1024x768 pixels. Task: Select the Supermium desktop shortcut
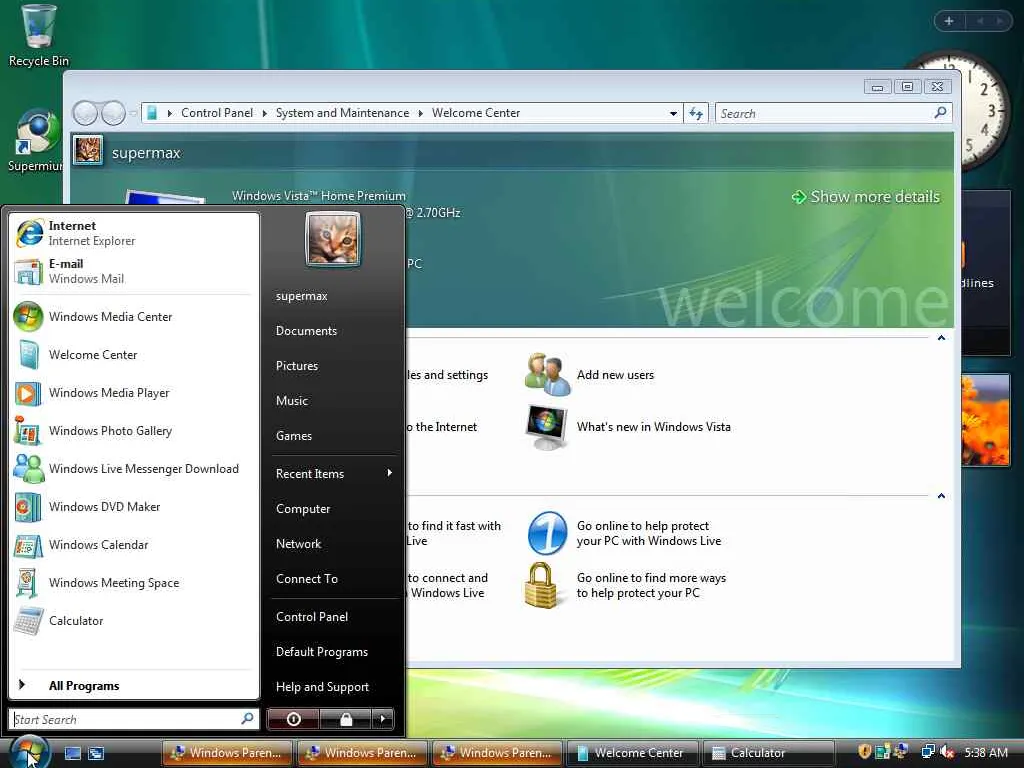coord(36,140)
